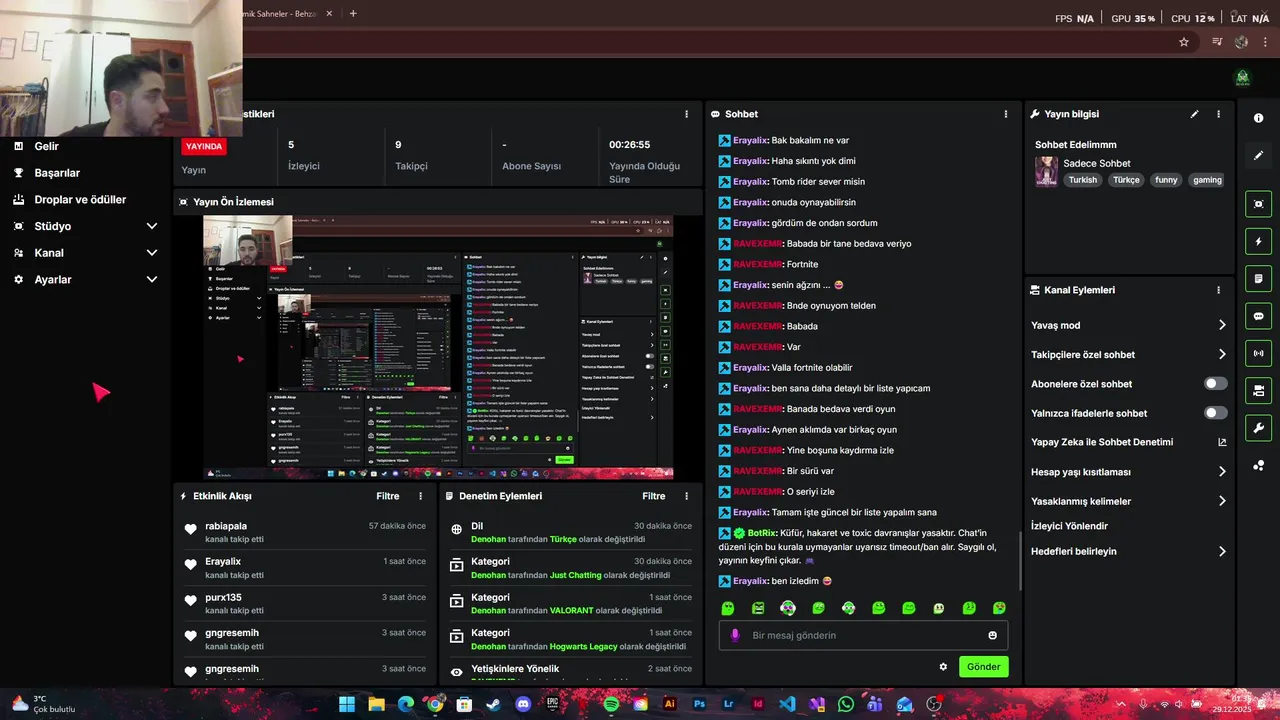Click the purple microphone icon in message box
Screen dimensions: 1280x720
[736, 635]
